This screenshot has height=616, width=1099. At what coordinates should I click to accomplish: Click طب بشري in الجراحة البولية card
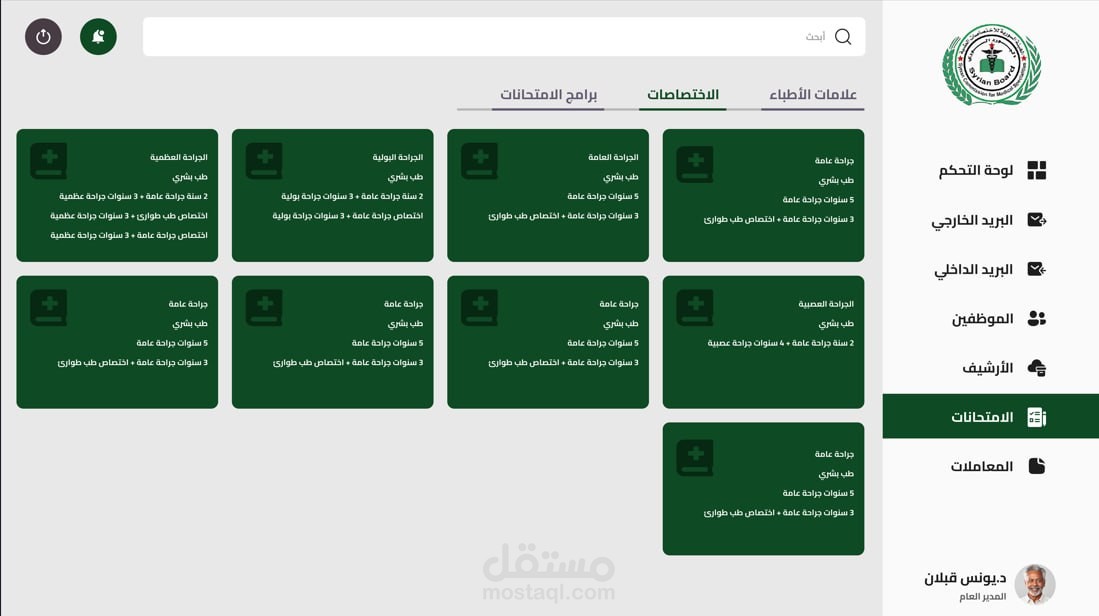click(405, 177)
